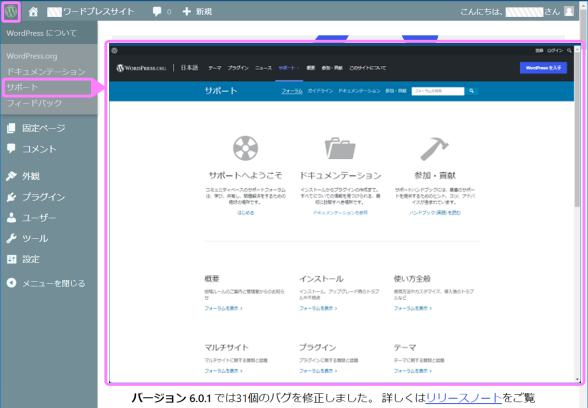This screenshot has height=408, width=588.
Task: Click the サポートへようこそ heading
Action: pos(245,175)
